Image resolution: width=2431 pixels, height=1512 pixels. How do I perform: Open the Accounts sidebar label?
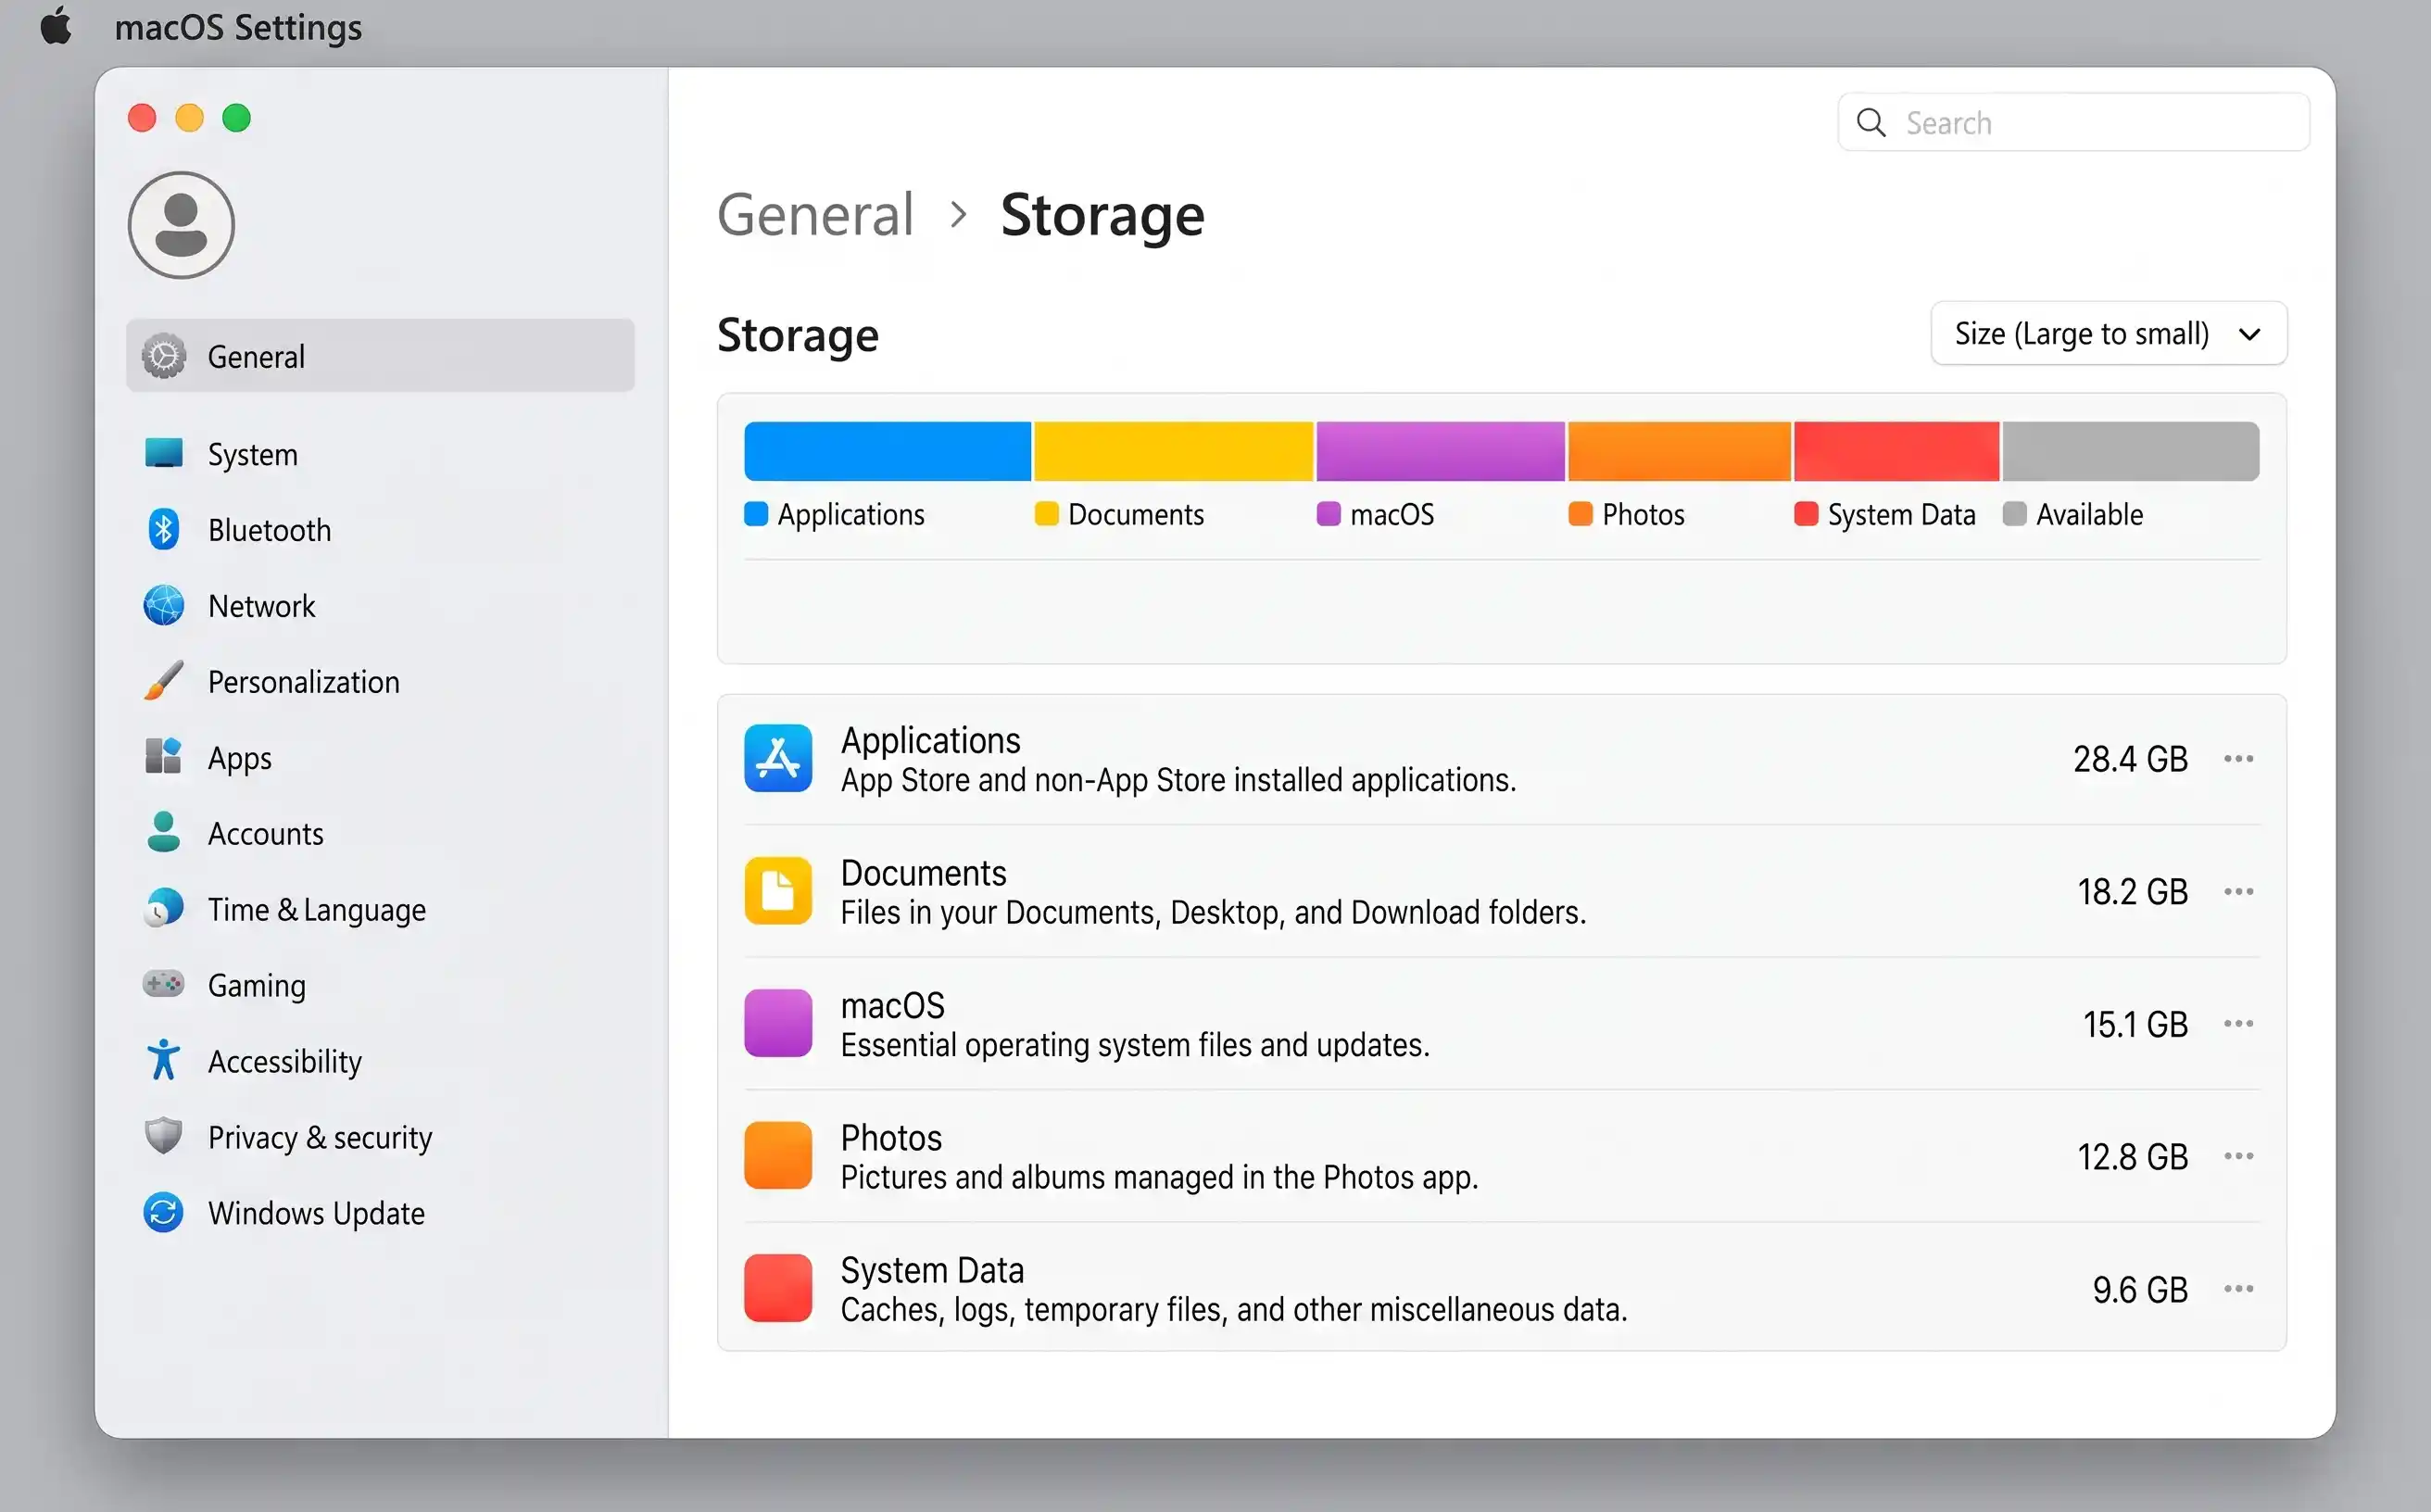pos(266,834)
